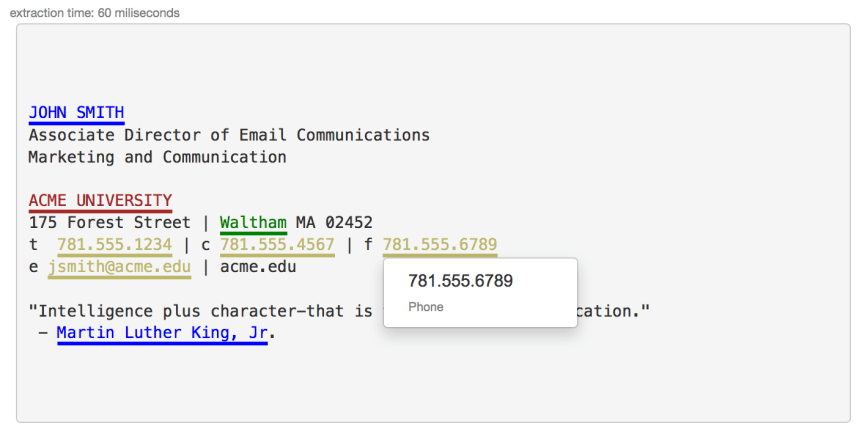Click underlined fax number 781.555.6789 in signature
862x434 pixels.
tap(440, 244)
